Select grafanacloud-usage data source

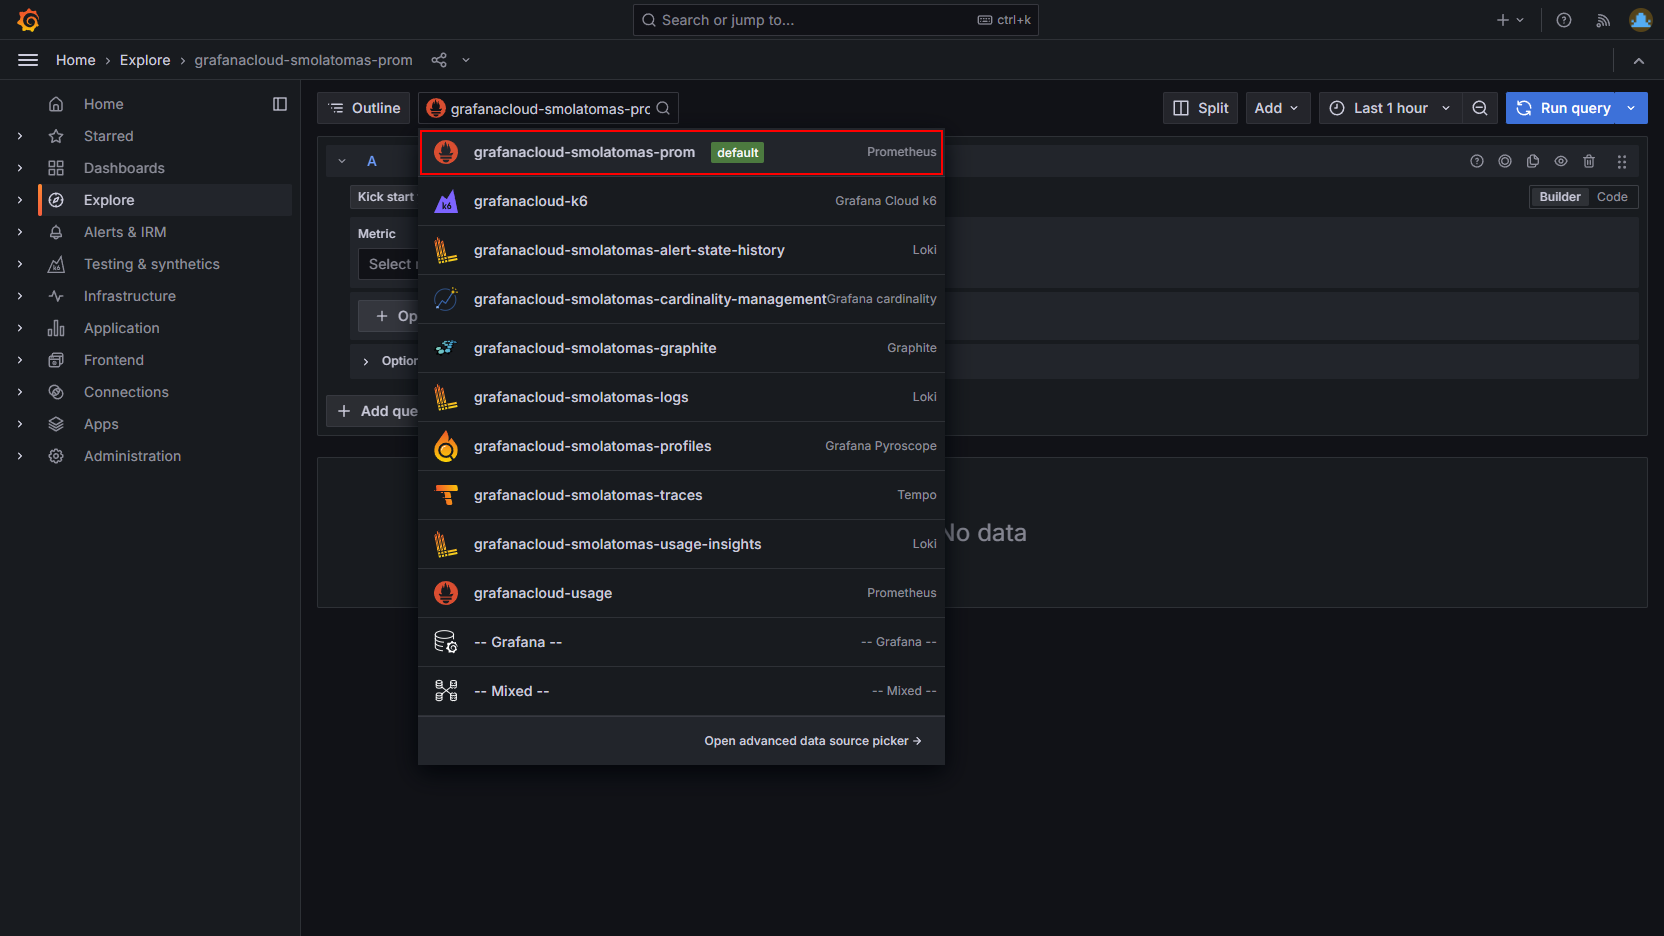(681, 593)
